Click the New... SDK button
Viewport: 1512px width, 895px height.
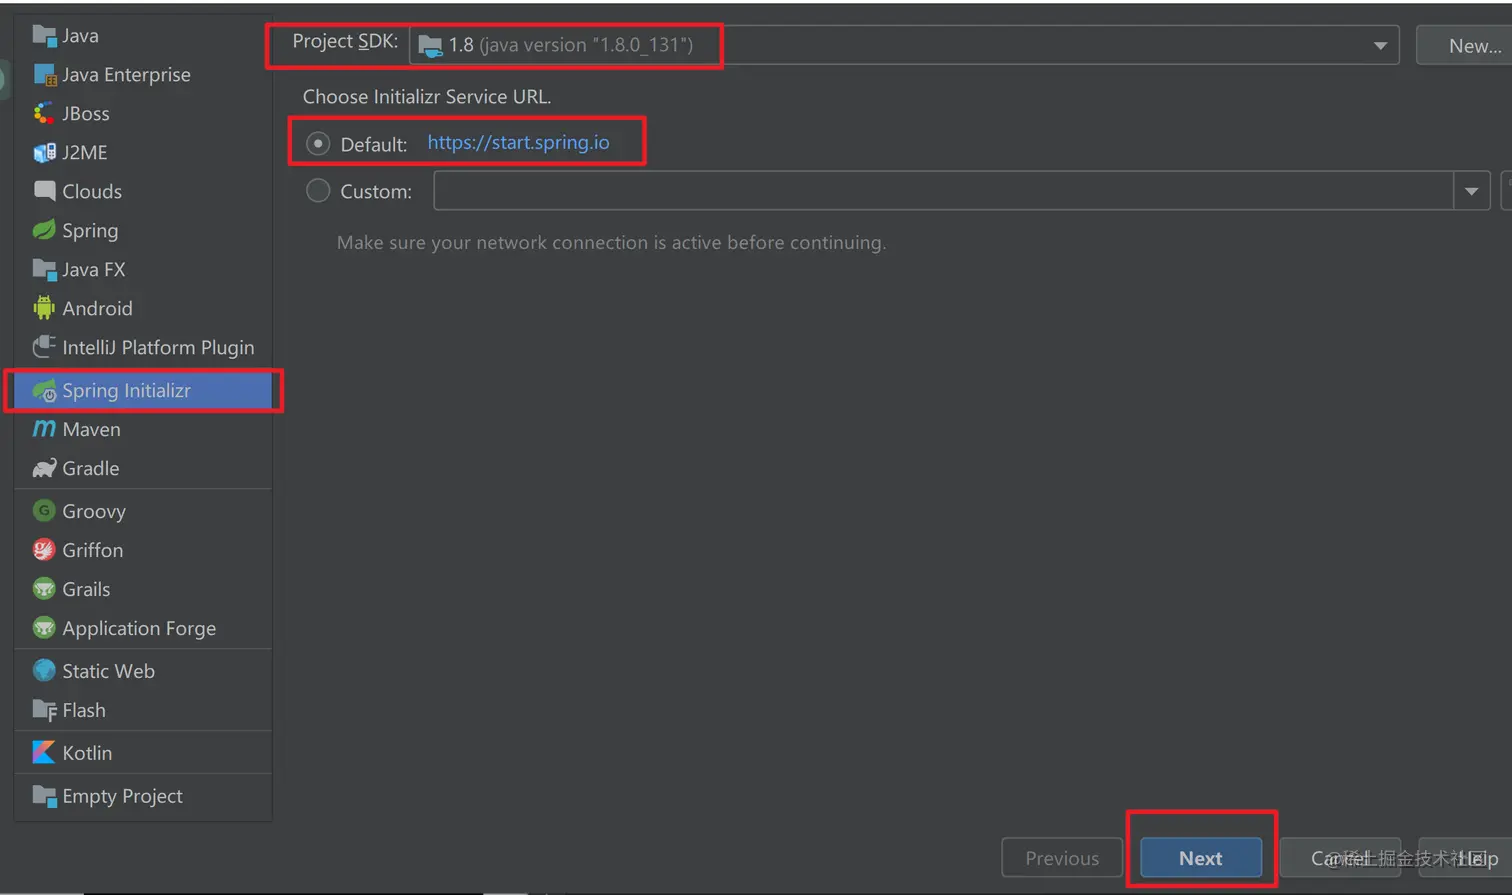coord(1466,46)
